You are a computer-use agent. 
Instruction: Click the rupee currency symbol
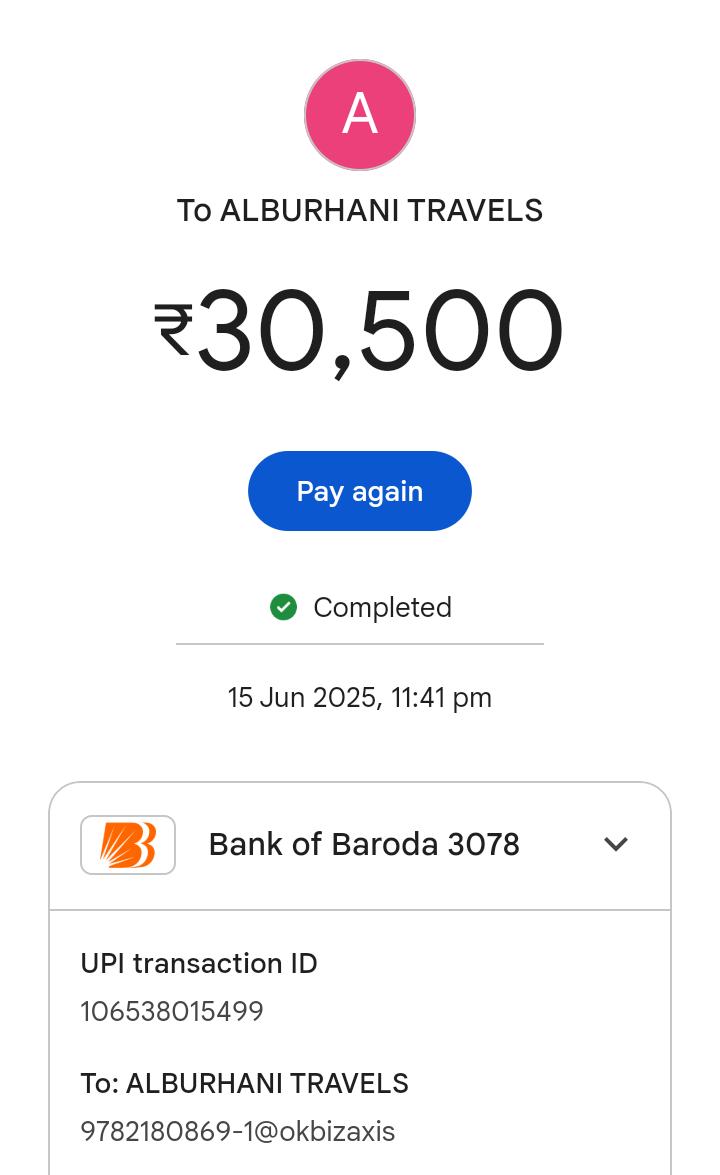[173, 329]
